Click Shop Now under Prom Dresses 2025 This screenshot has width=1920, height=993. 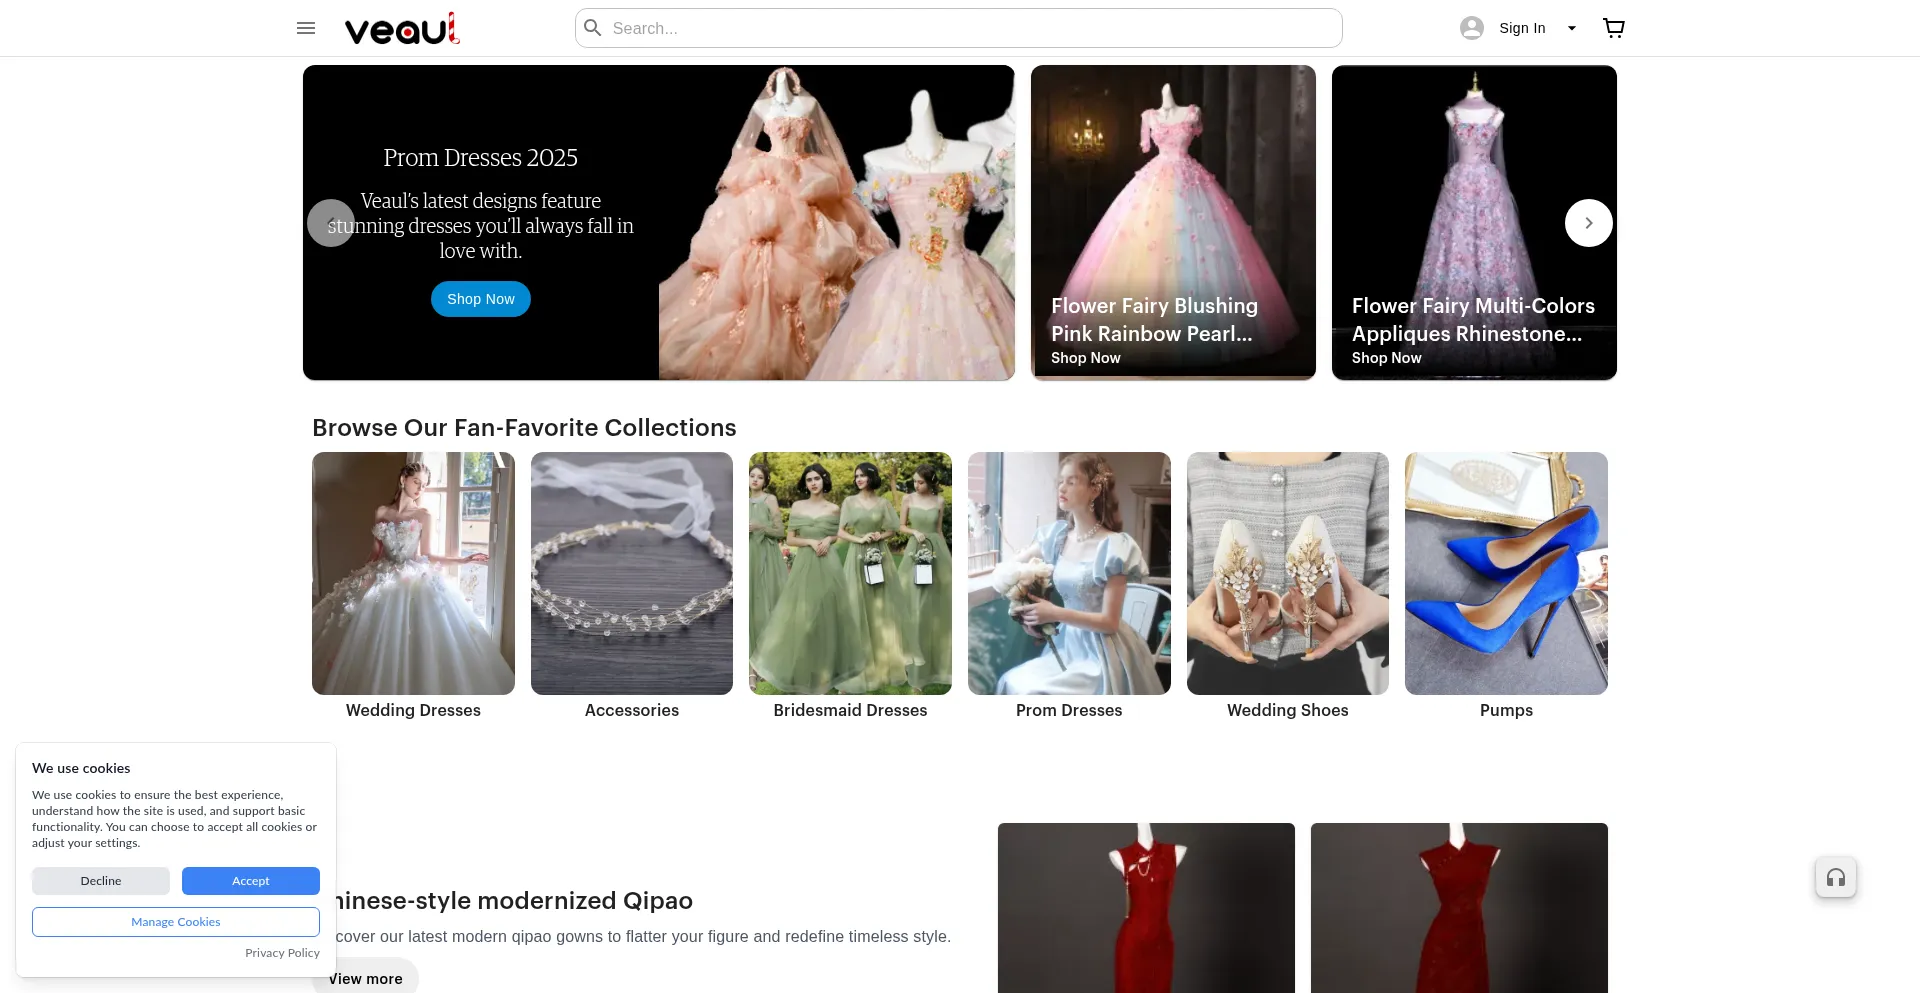[480, 298]
